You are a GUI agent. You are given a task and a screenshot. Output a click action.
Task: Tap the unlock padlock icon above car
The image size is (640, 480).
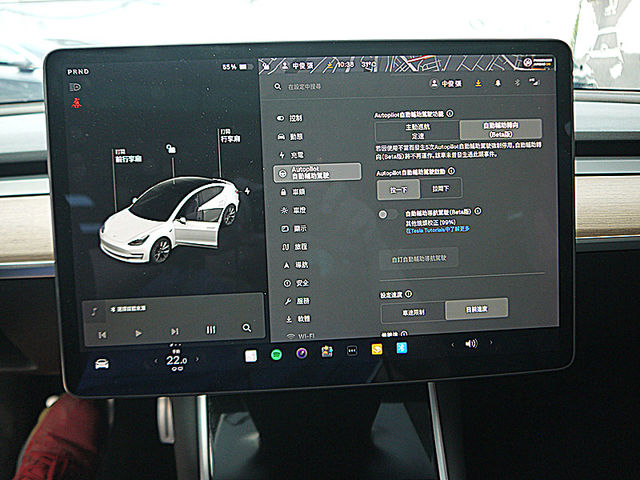click(x=171, y=149)
